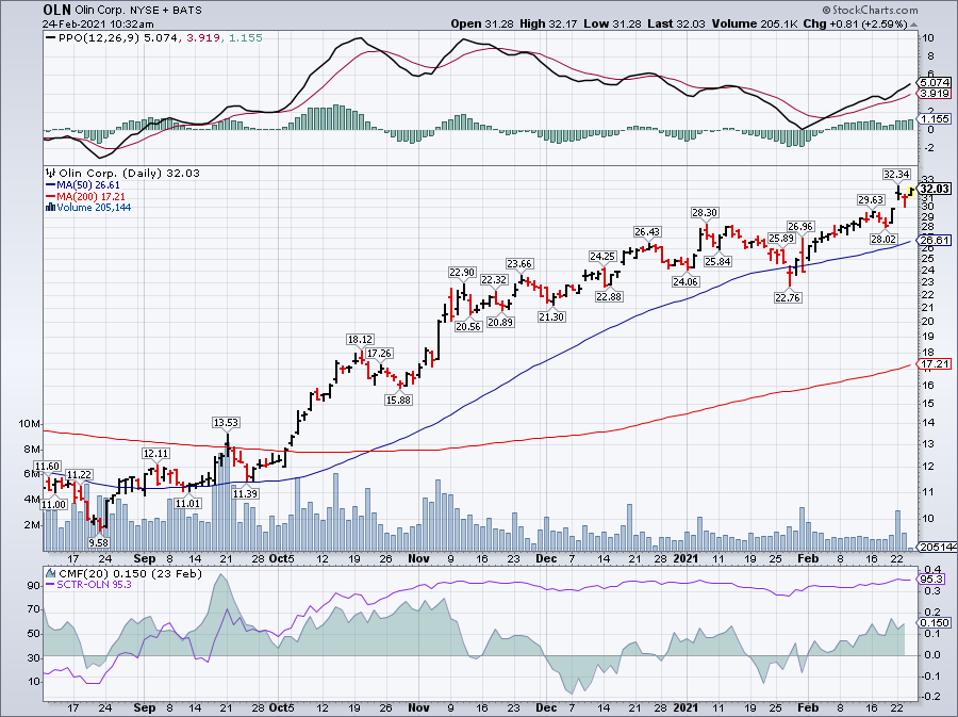
Task: Click the blue MA(50) line swatch
Action: click(x=50, y=185)
